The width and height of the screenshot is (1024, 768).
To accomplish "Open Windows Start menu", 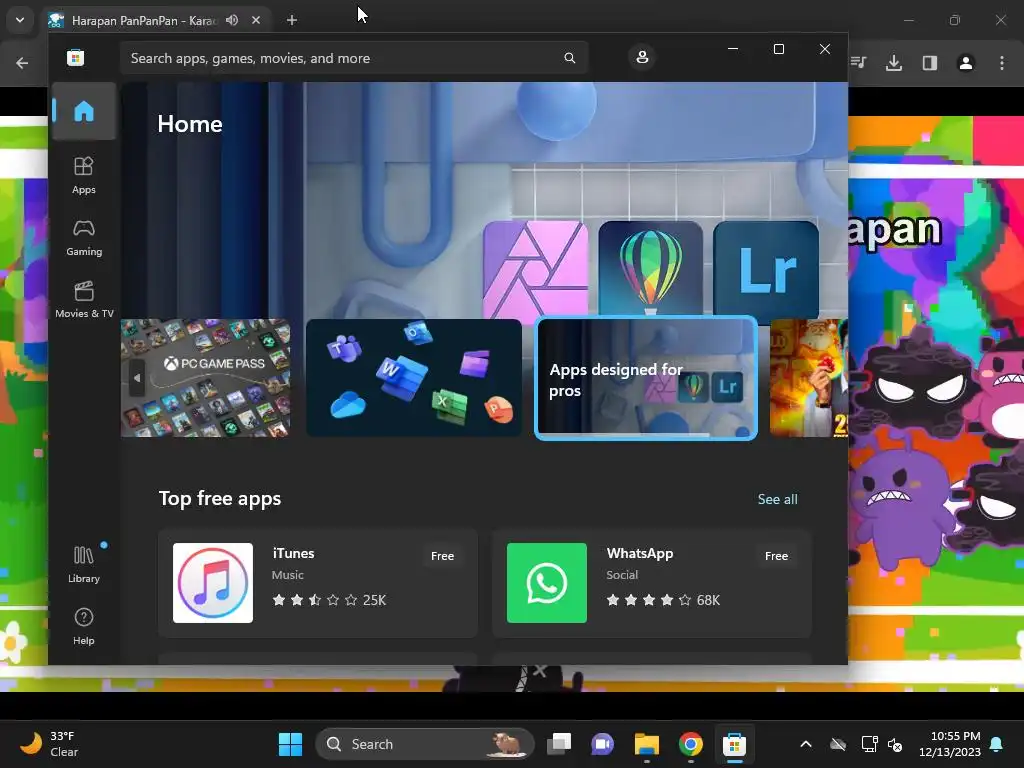I will tap(290, 744).
